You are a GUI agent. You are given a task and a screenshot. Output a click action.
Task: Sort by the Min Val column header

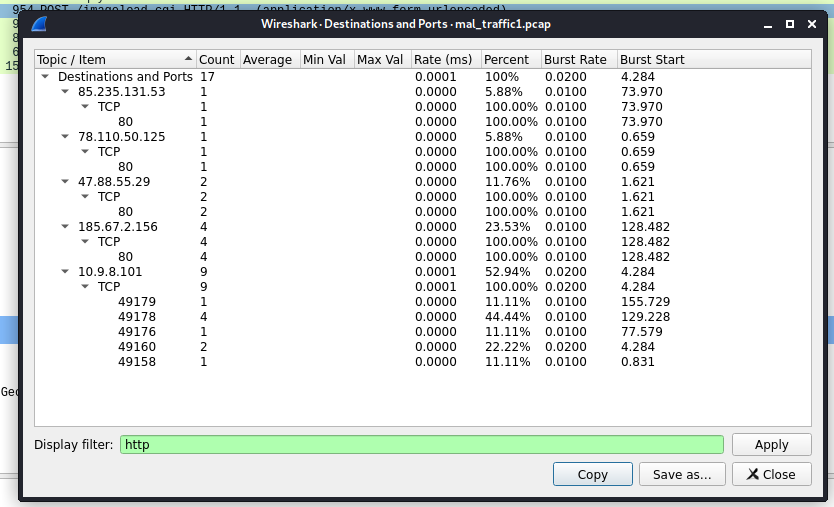(x=327, y=60)
